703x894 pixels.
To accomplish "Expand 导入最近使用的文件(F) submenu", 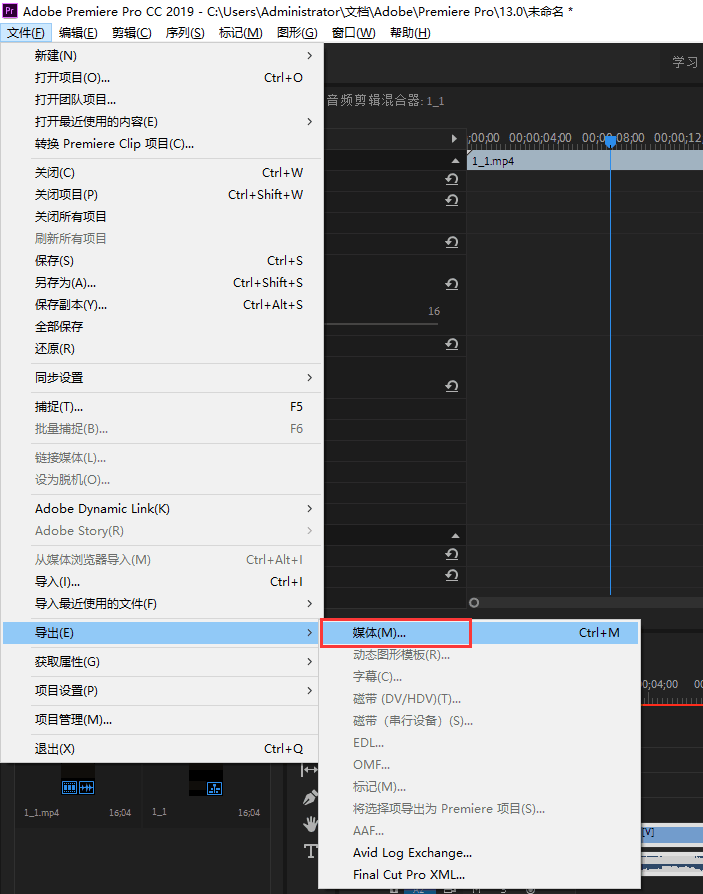I will 161,603.
